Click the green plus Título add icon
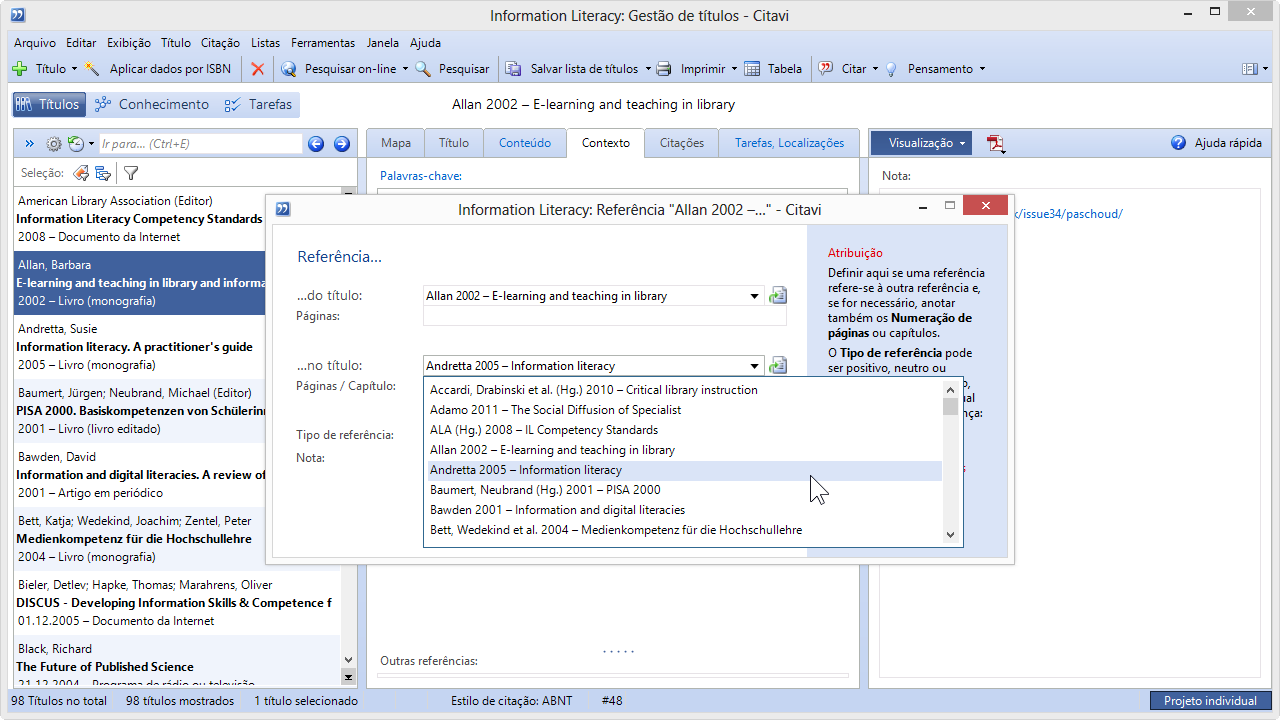This screenshot has width=1280, height=720. (x=20, y=69)
